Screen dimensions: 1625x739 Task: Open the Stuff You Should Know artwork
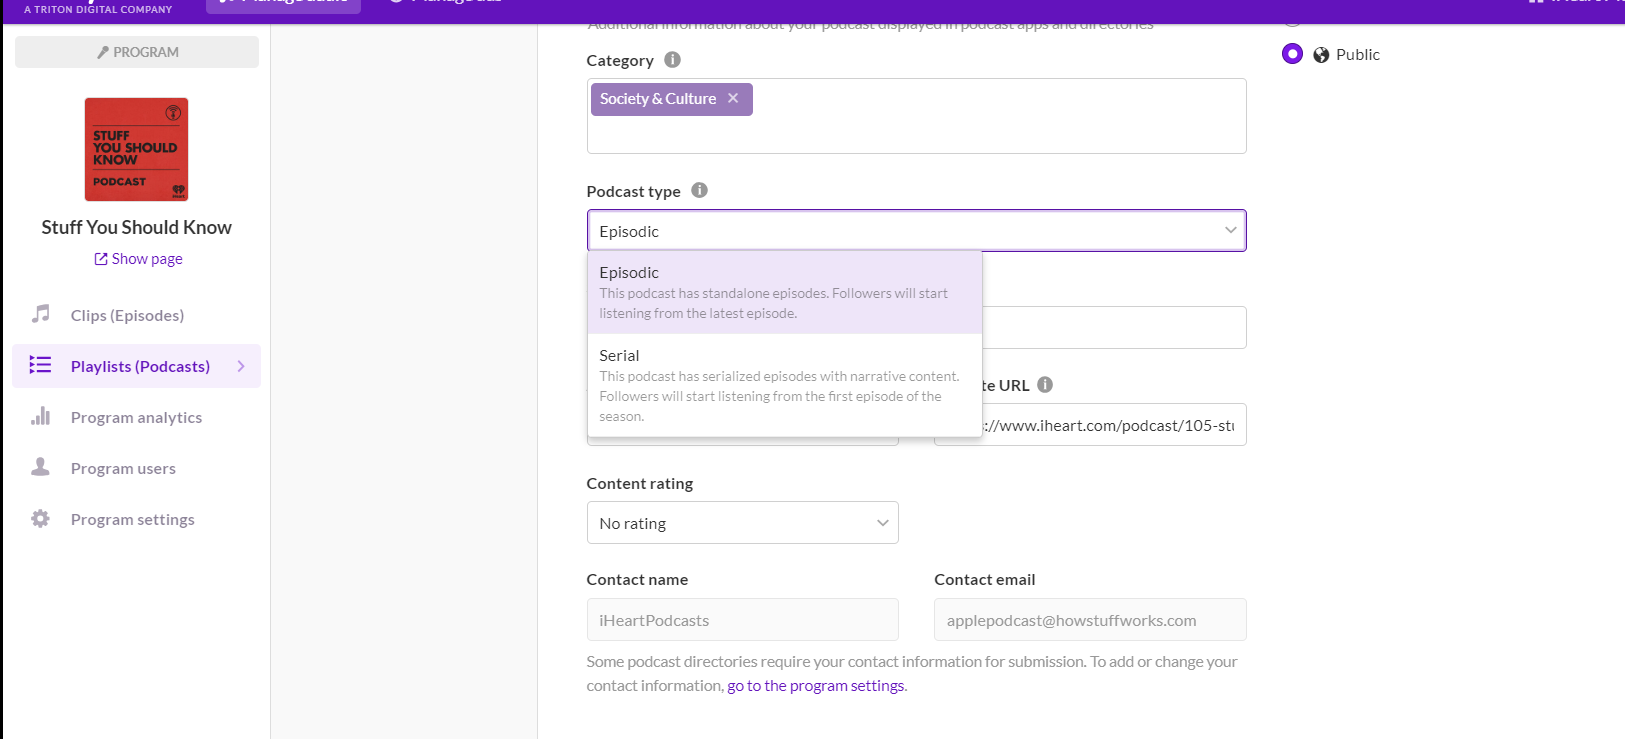point(137,149)
